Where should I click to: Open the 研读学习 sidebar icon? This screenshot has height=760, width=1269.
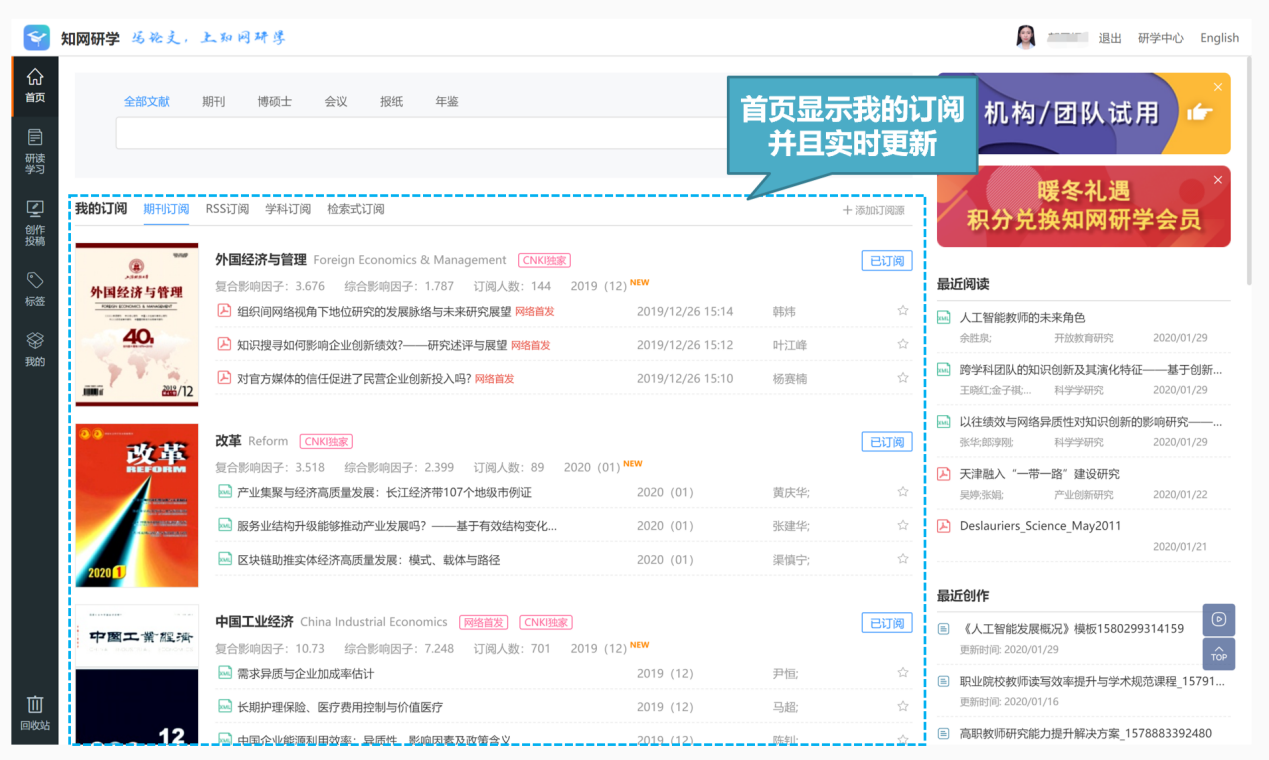click(x=35, y=150)
